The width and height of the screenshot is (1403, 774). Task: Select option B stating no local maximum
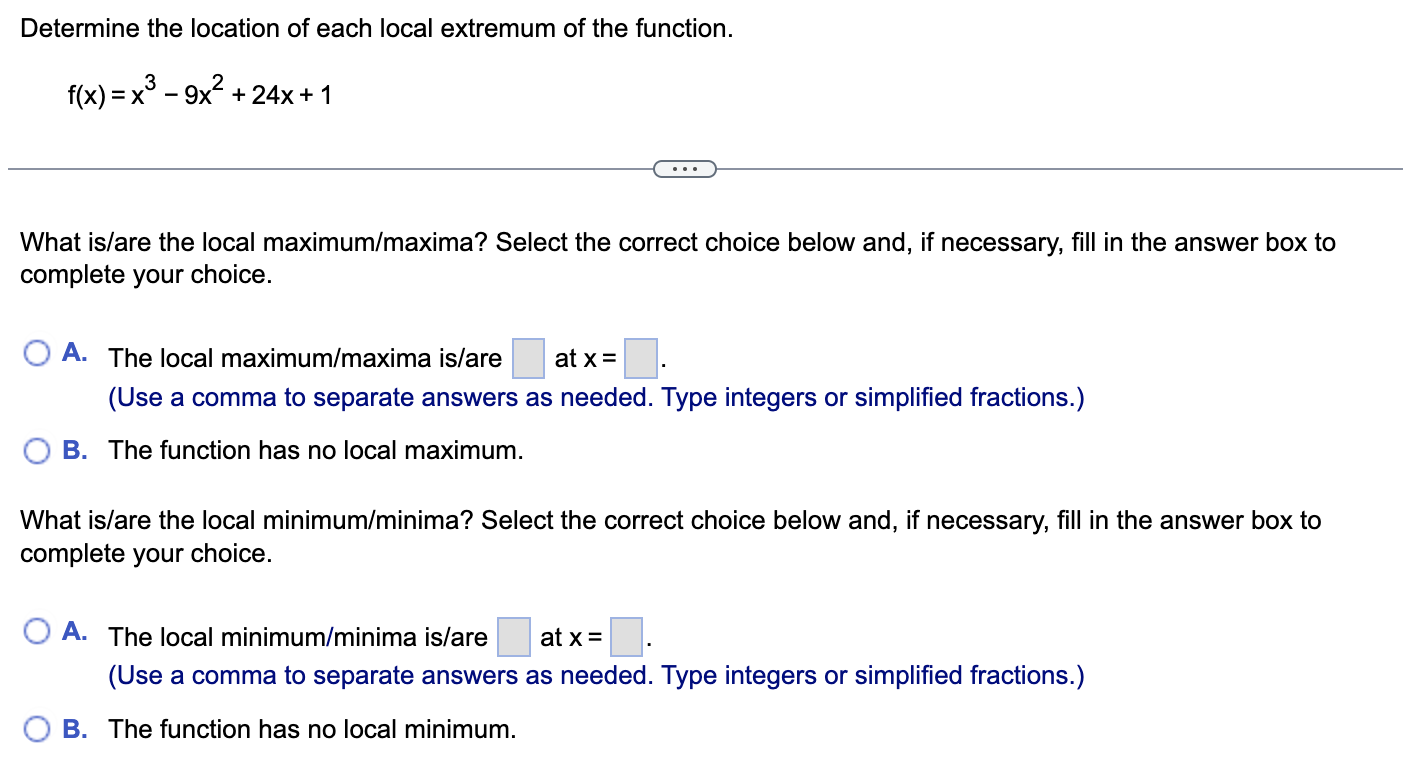pyautogui.click(x=37, y=451)
